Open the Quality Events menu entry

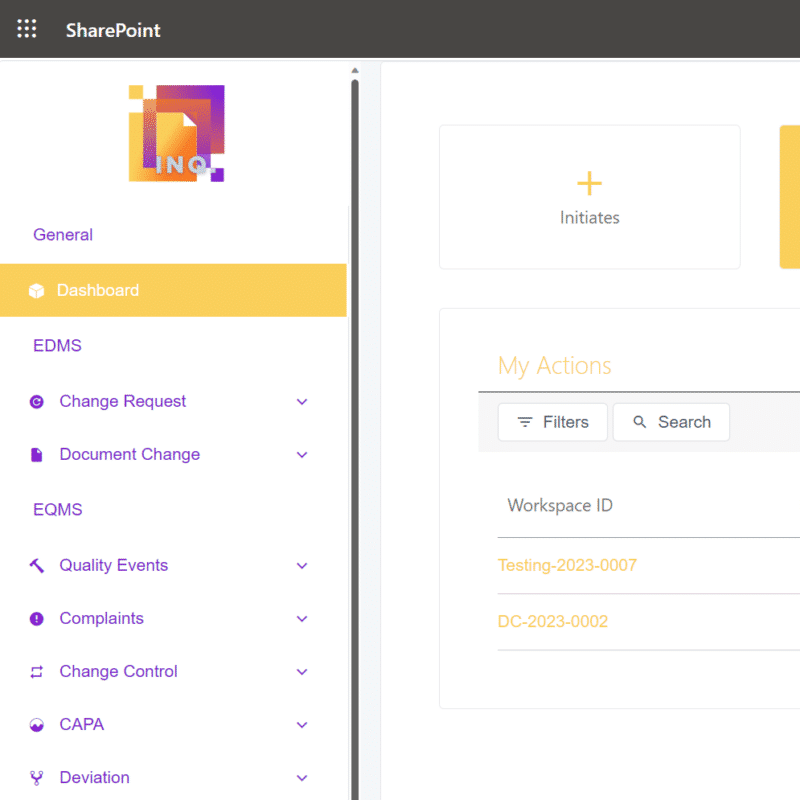[173, 565]
